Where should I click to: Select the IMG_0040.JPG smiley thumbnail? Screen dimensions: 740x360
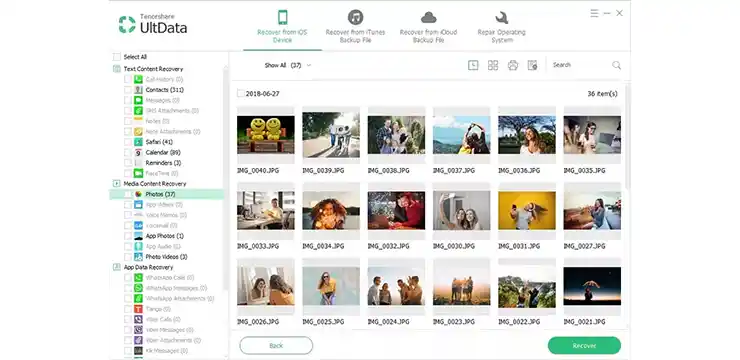(266, 134)
